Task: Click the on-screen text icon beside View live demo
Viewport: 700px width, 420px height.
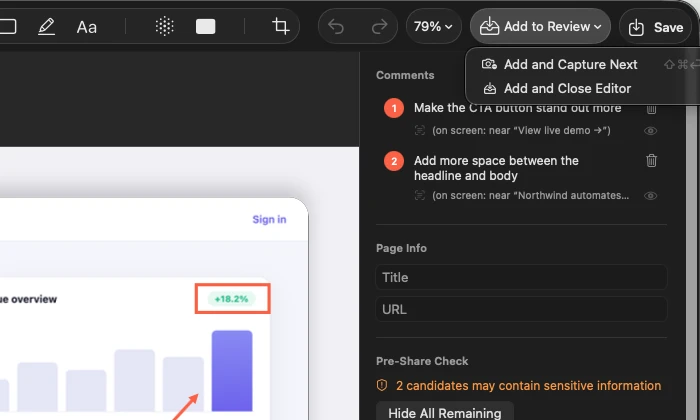Action: [x=420, y=130]
